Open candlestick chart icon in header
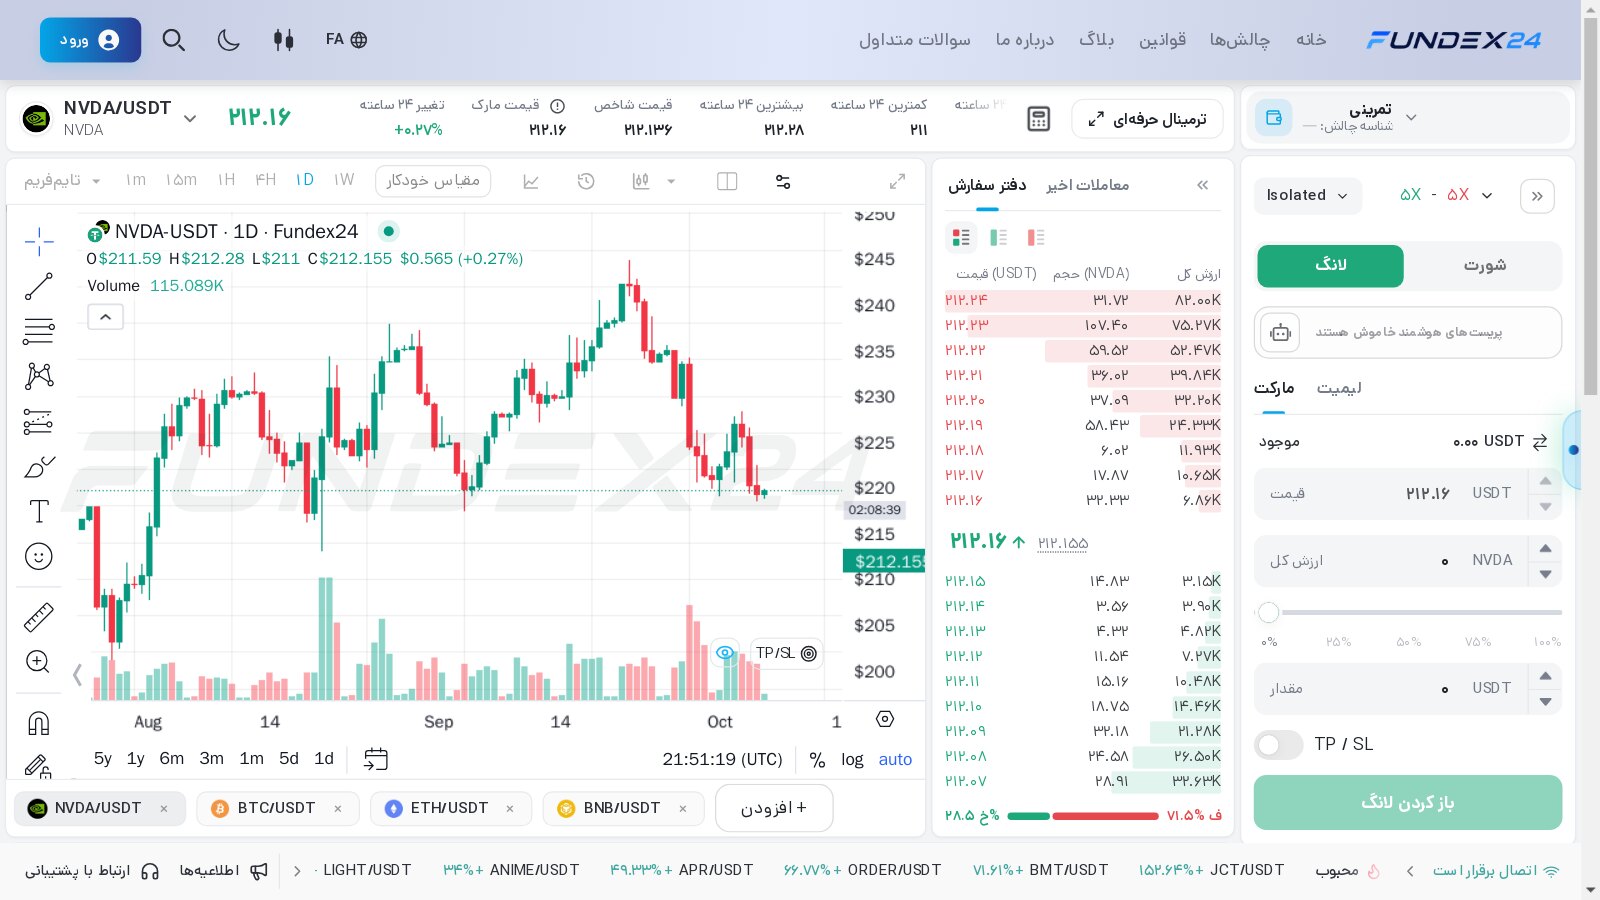Image resolution: width=1600 pixels, height=900 pixels. pyautogui.click(x=284, y=40)
